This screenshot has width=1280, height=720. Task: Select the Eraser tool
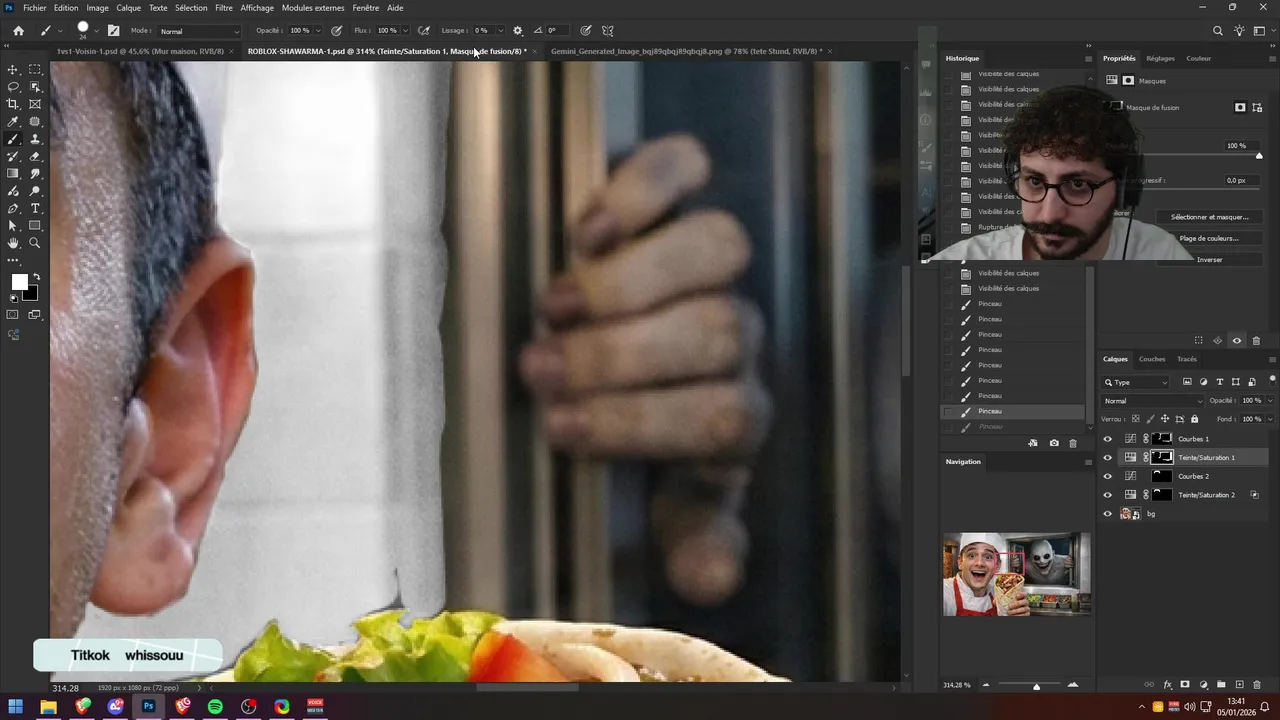35,156
